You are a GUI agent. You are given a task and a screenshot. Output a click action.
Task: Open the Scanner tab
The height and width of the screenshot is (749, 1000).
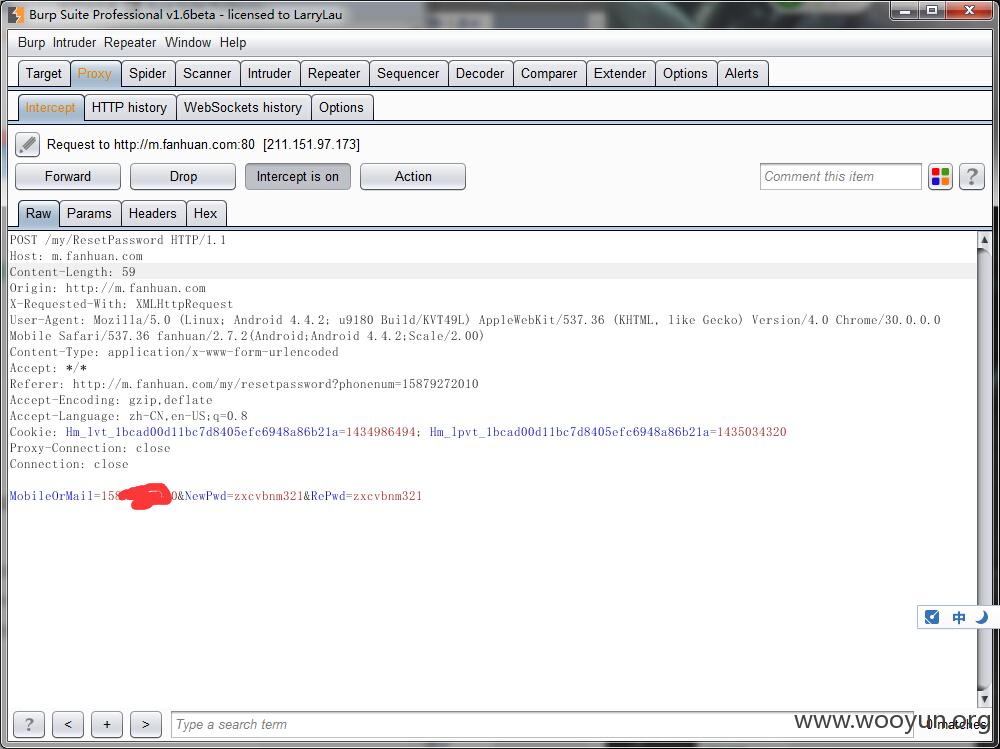click(x=207, y=73)
